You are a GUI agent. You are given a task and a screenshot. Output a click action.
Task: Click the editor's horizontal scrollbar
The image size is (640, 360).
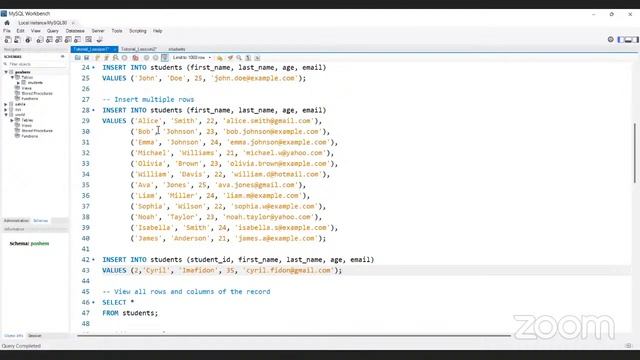tap(294, 335)
